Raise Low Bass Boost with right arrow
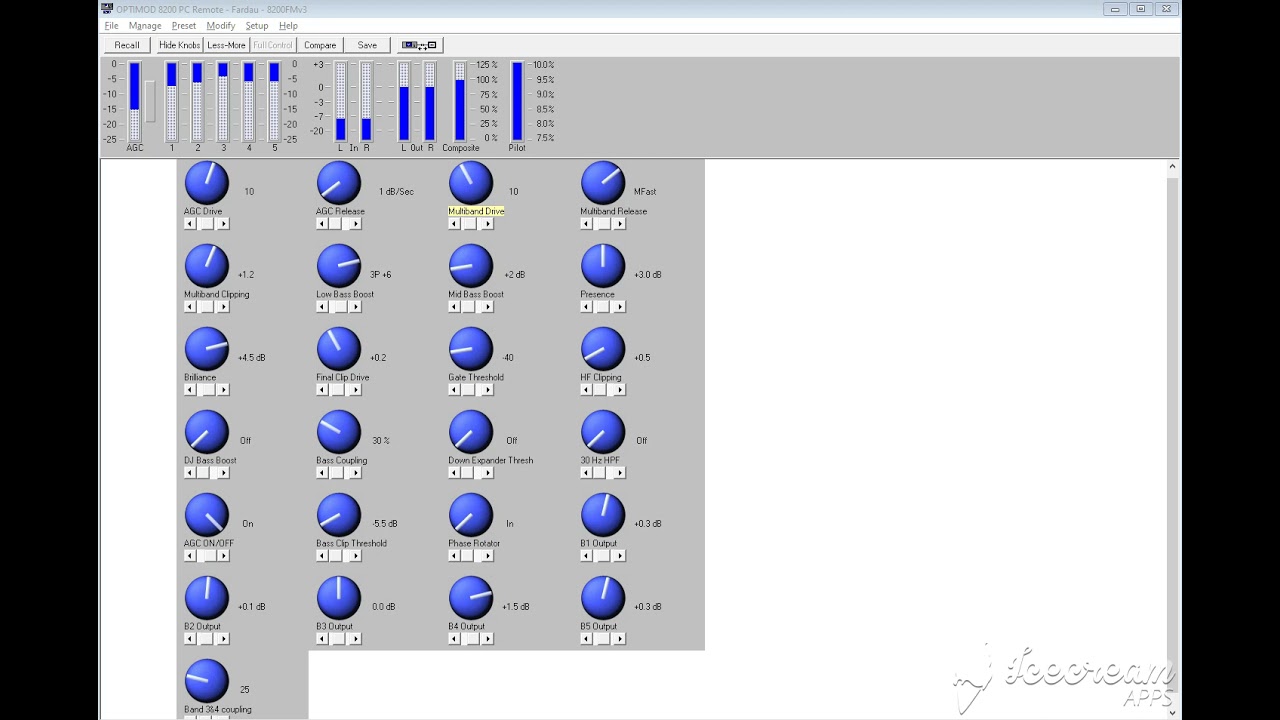Image resolution: width=1280 pixels, height=720 pixels. (x=355, y=307)
